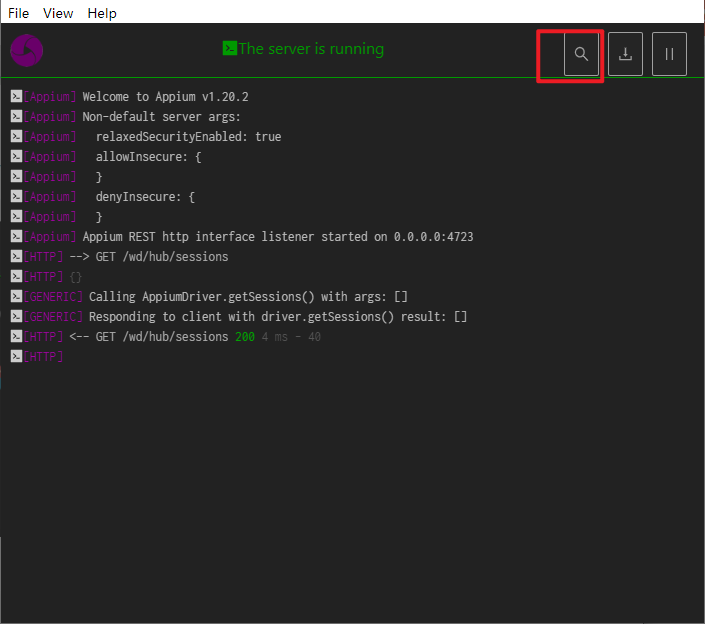Click the terminal icon on the Welcome log line

click(17, 96)
